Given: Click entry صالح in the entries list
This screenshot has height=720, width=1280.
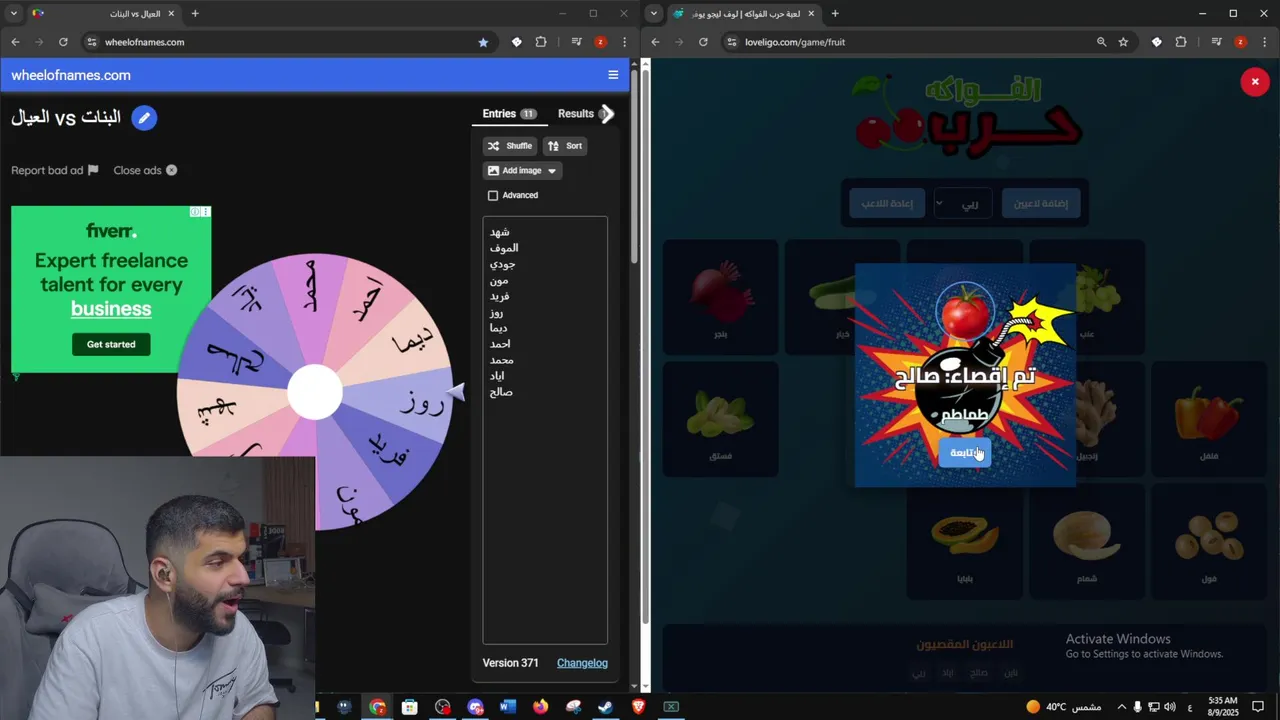Looking at the screenshot, I should tap(501, 392).
